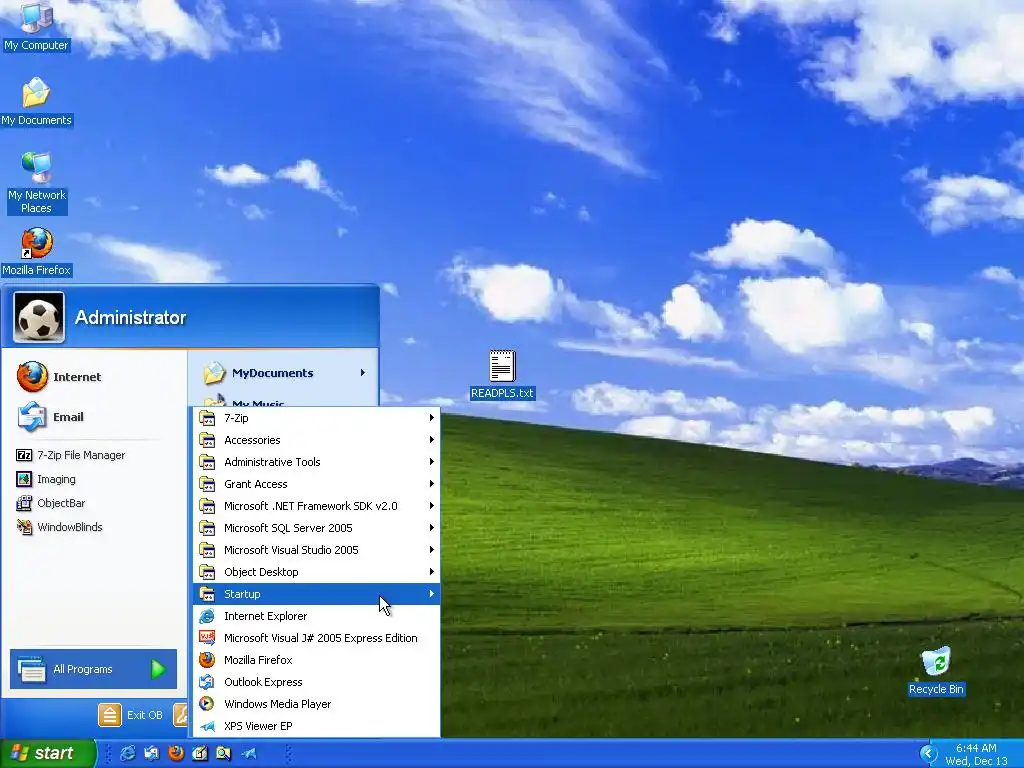
Task: Click the folder search quick launch icon
Action: click(x=223, y=754)
